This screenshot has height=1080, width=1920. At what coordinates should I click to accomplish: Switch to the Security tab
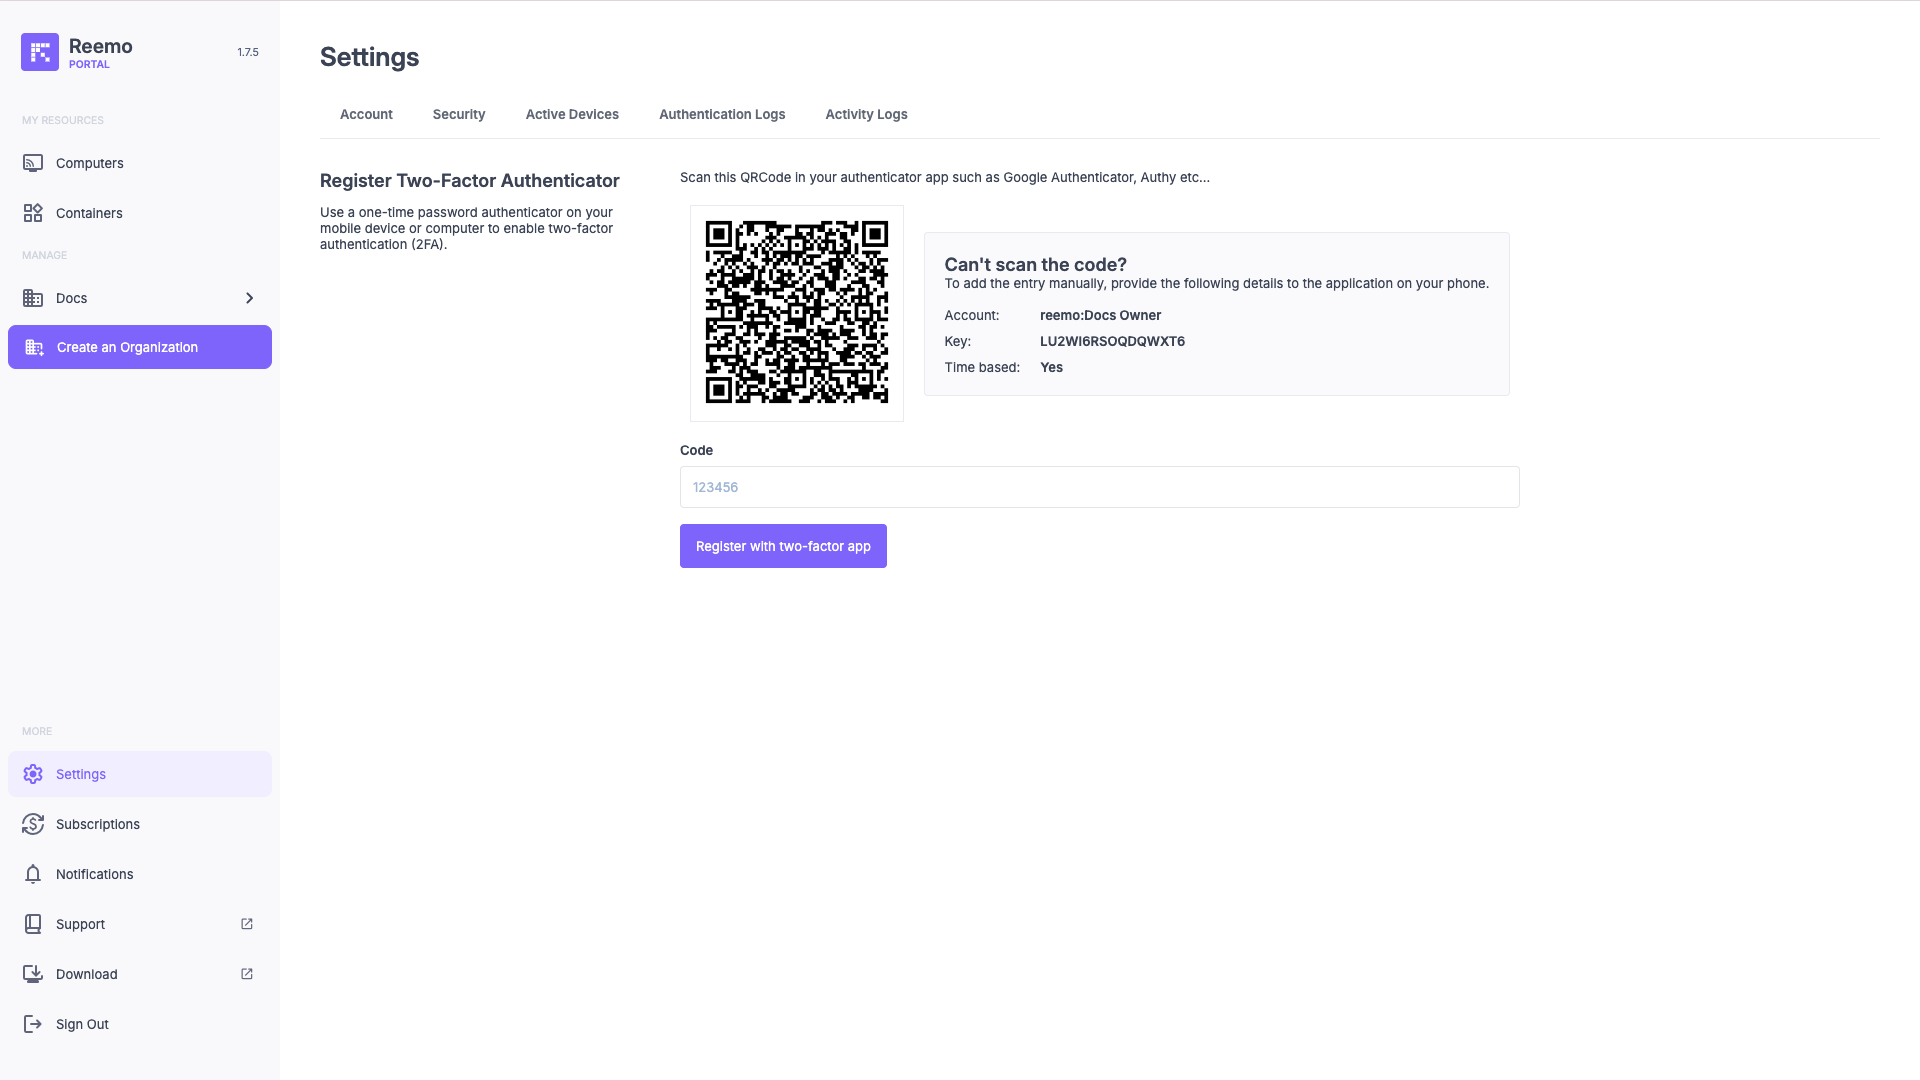pyautogui.click(x=459, y=114)
